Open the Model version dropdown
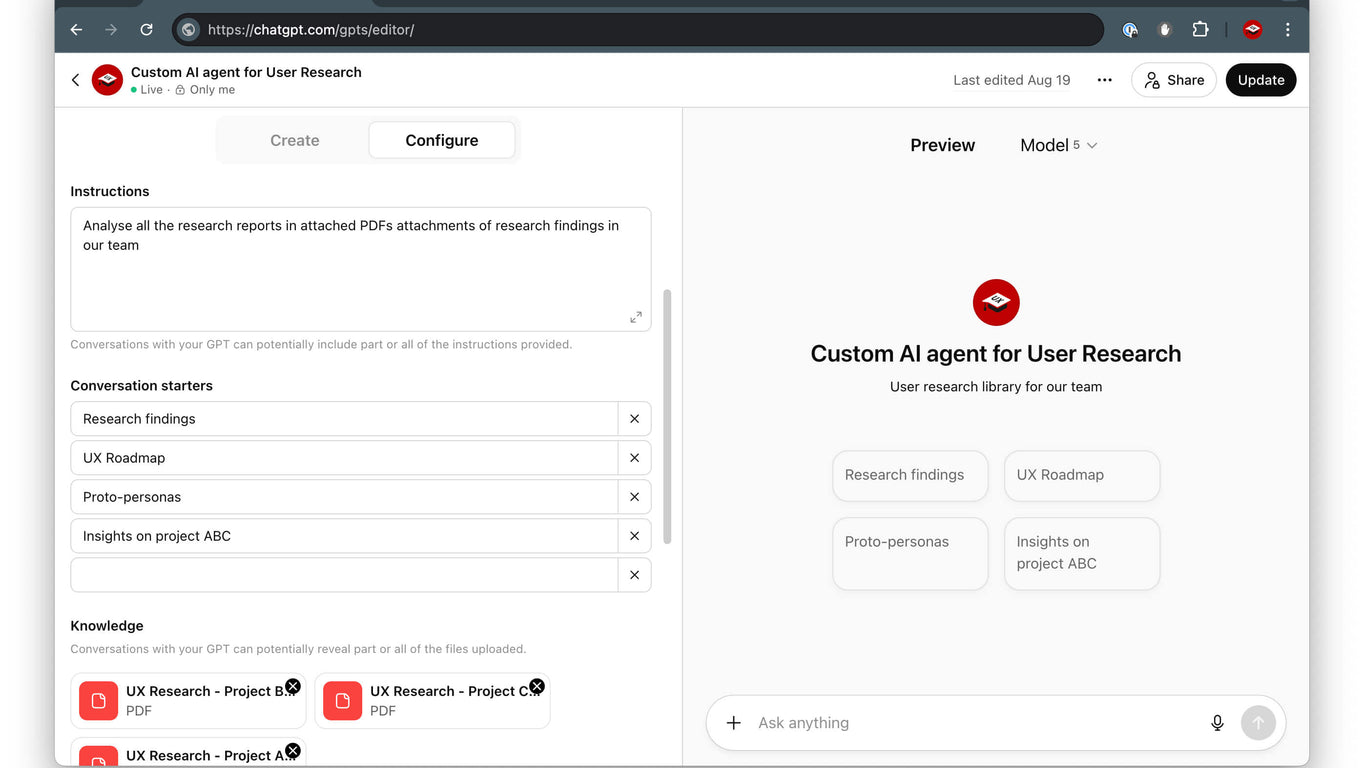Image resolution: width=1364 pixels, height=768 pixels. [1058, 145]
